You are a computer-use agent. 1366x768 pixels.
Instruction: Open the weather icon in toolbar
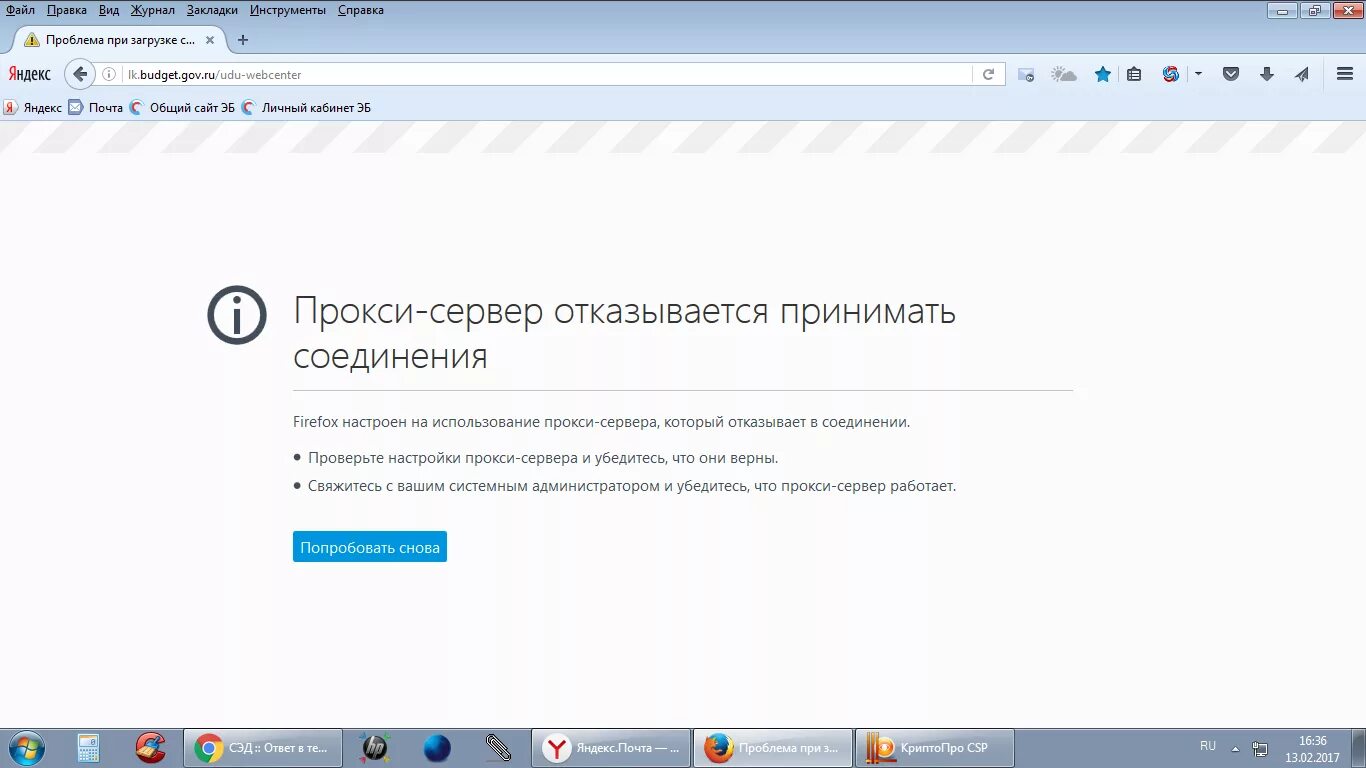point(1064,74)
